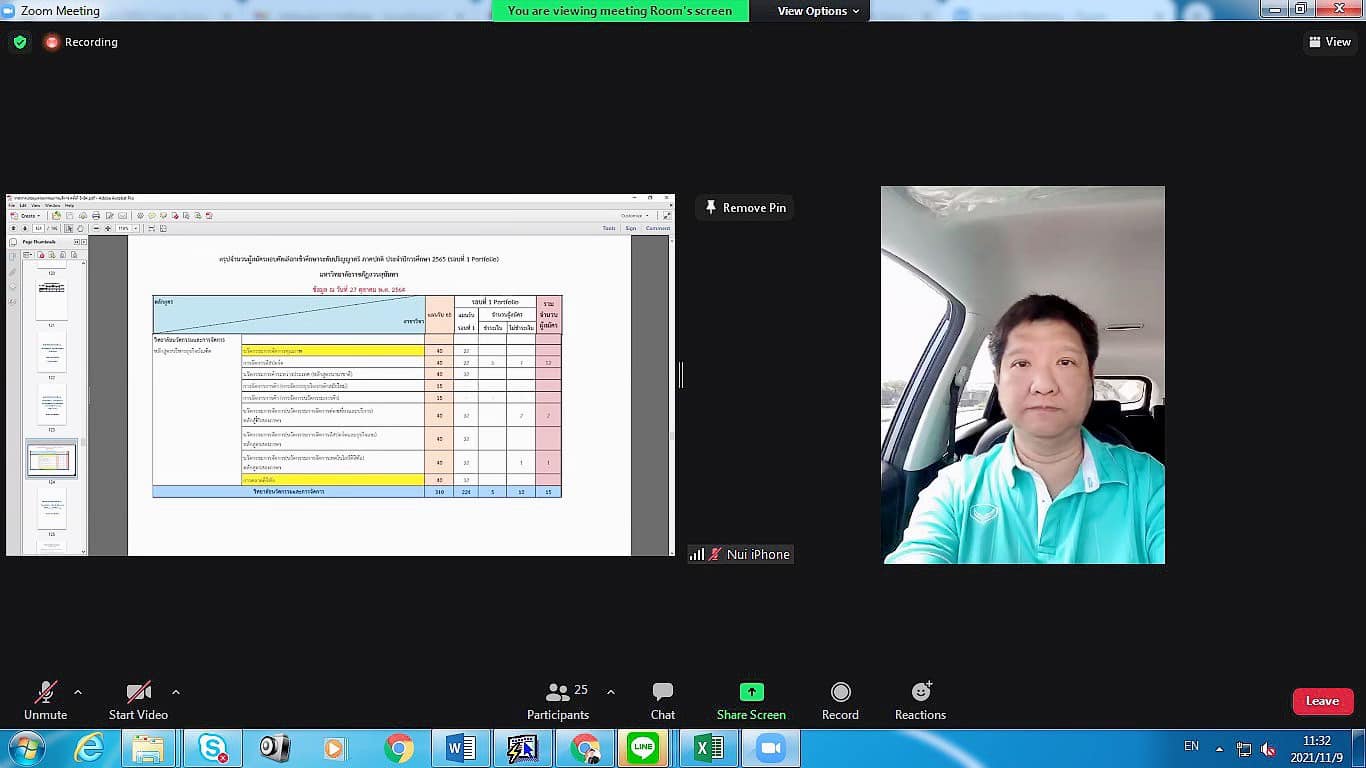Click the Record icon

840,692
